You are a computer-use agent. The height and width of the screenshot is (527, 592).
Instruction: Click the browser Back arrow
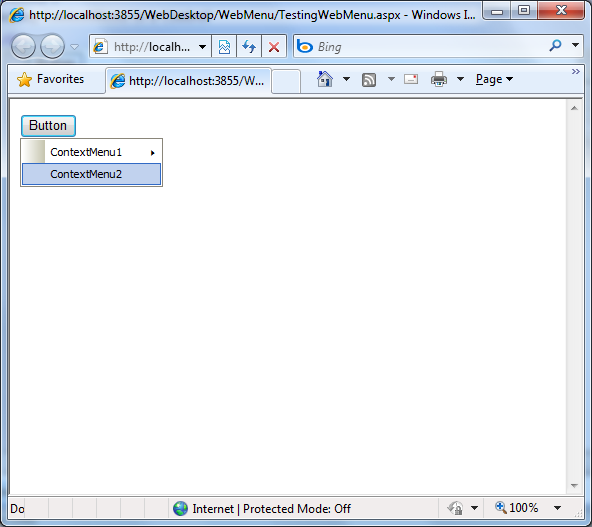[x=23, y=46]
